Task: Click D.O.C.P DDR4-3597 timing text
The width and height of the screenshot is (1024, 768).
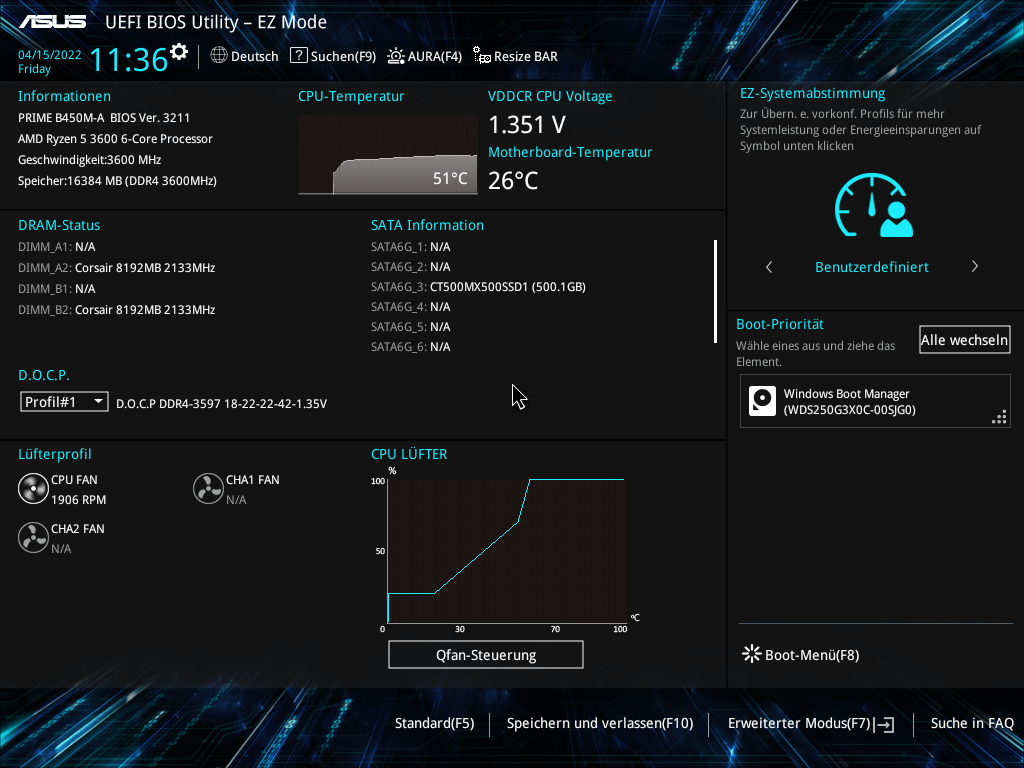Action: tap(221, 404)
